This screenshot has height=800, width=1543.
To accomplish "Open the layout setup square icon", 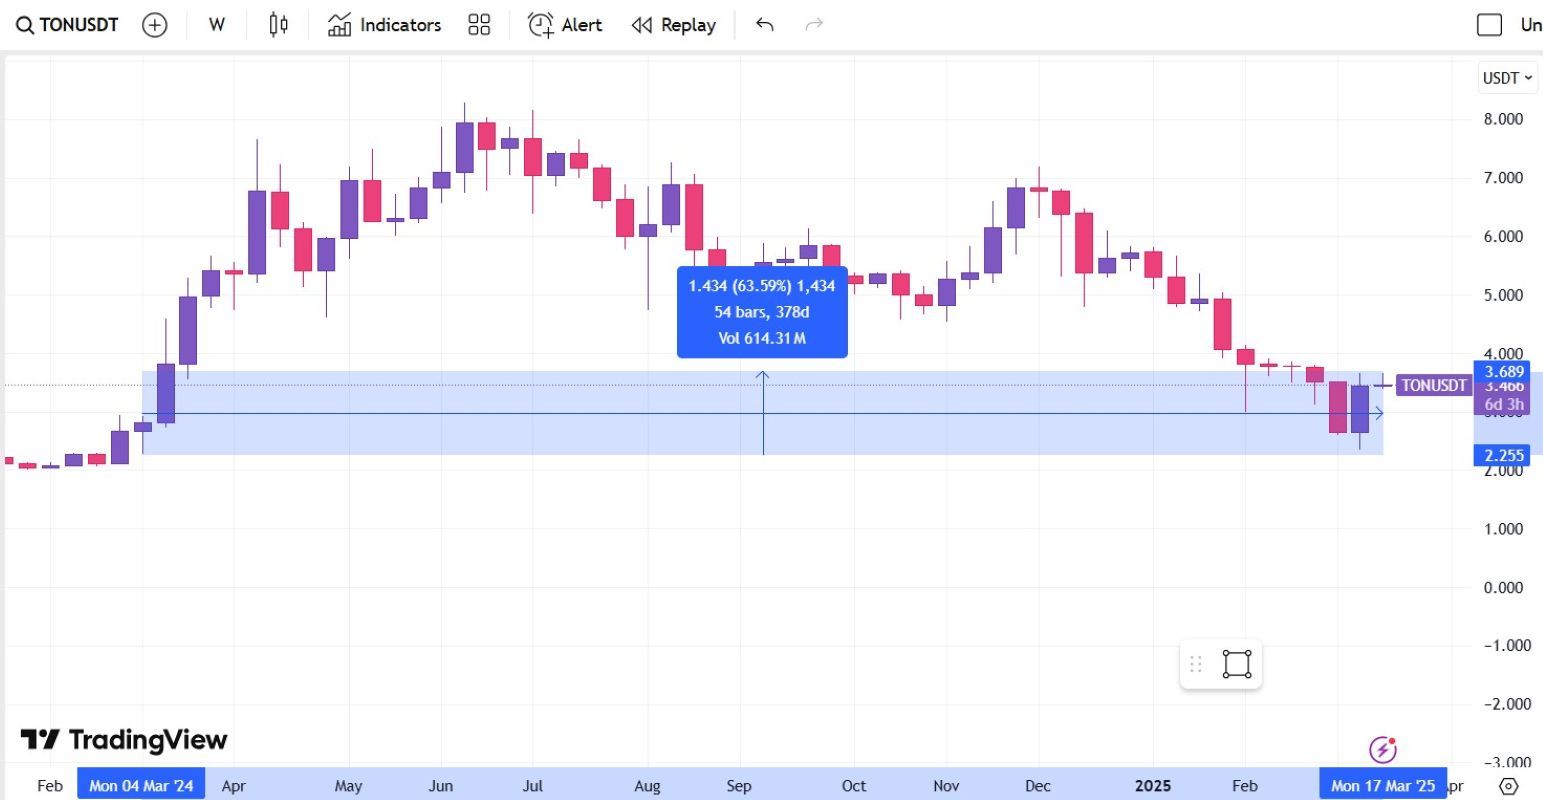I will [x=1490, y=25].
